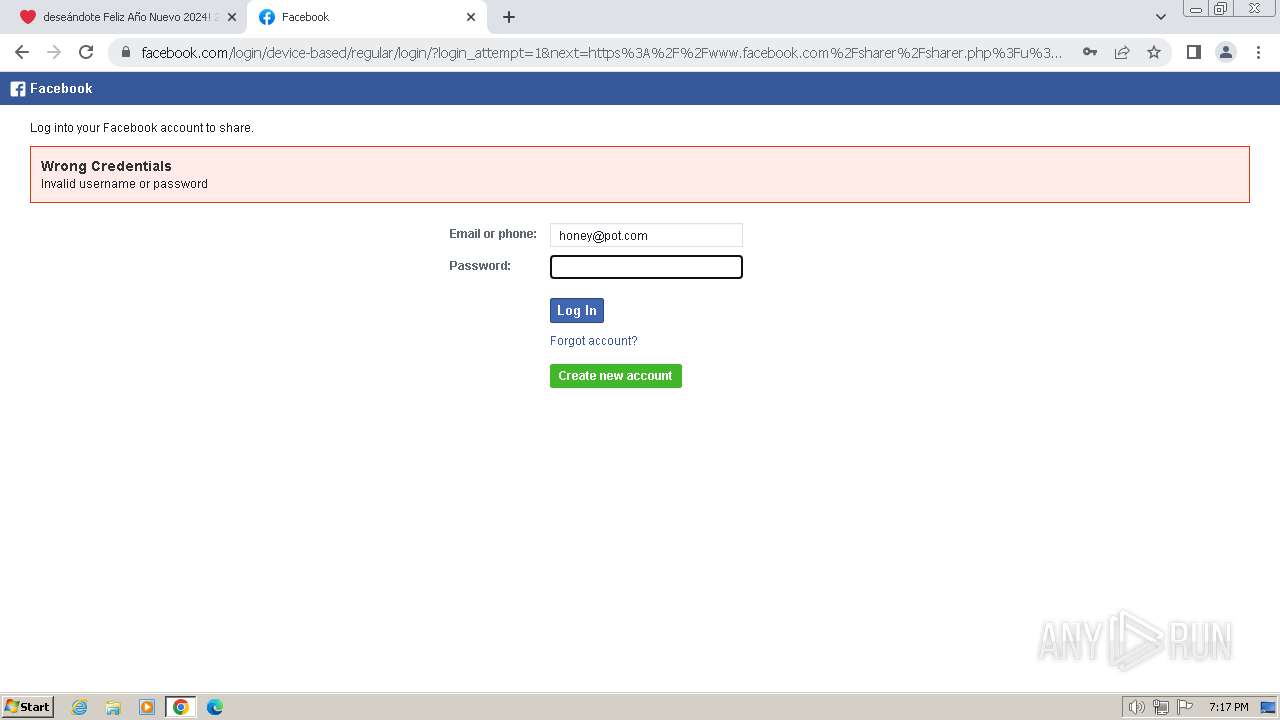
Task: Click the Log into your Facebook account text
Action: [142, 128]
